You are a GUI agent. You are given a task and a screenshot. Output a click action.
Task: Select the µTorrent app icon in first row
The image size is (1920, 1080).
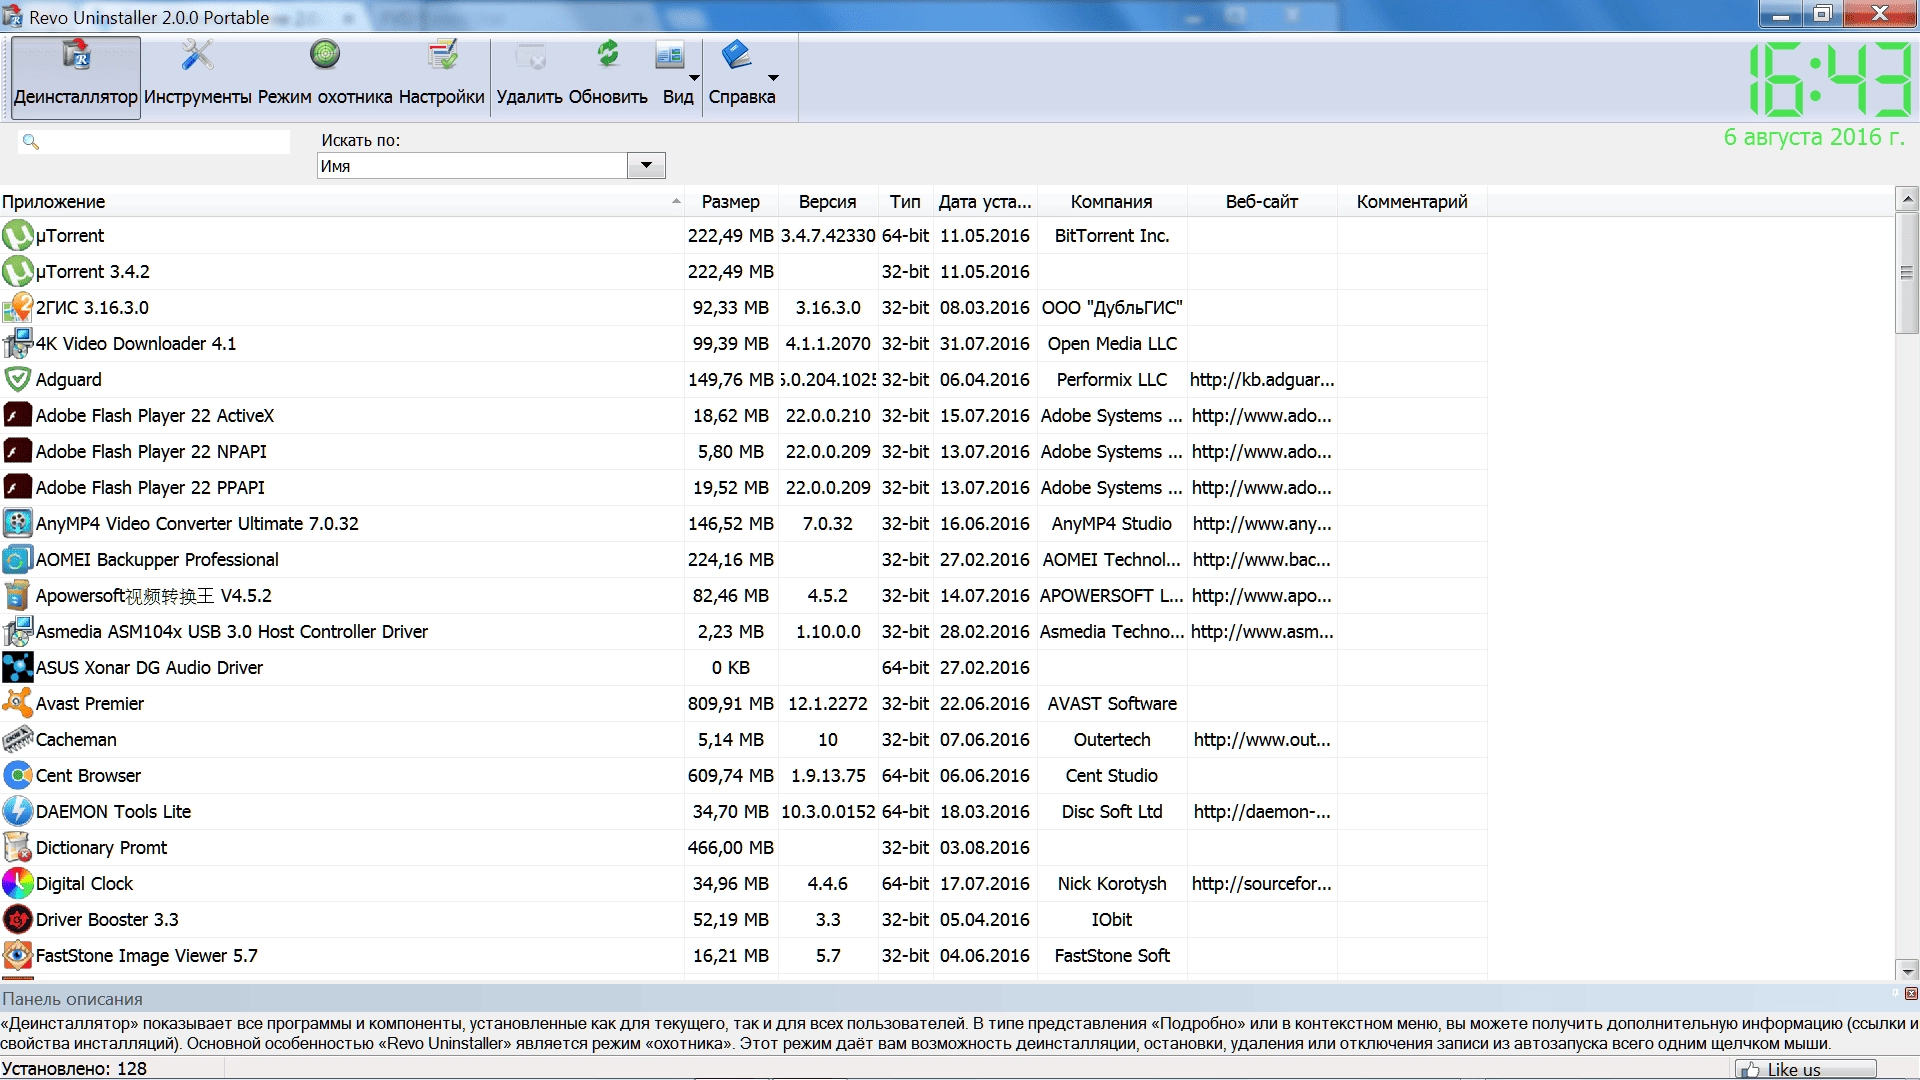pos(18,236)
